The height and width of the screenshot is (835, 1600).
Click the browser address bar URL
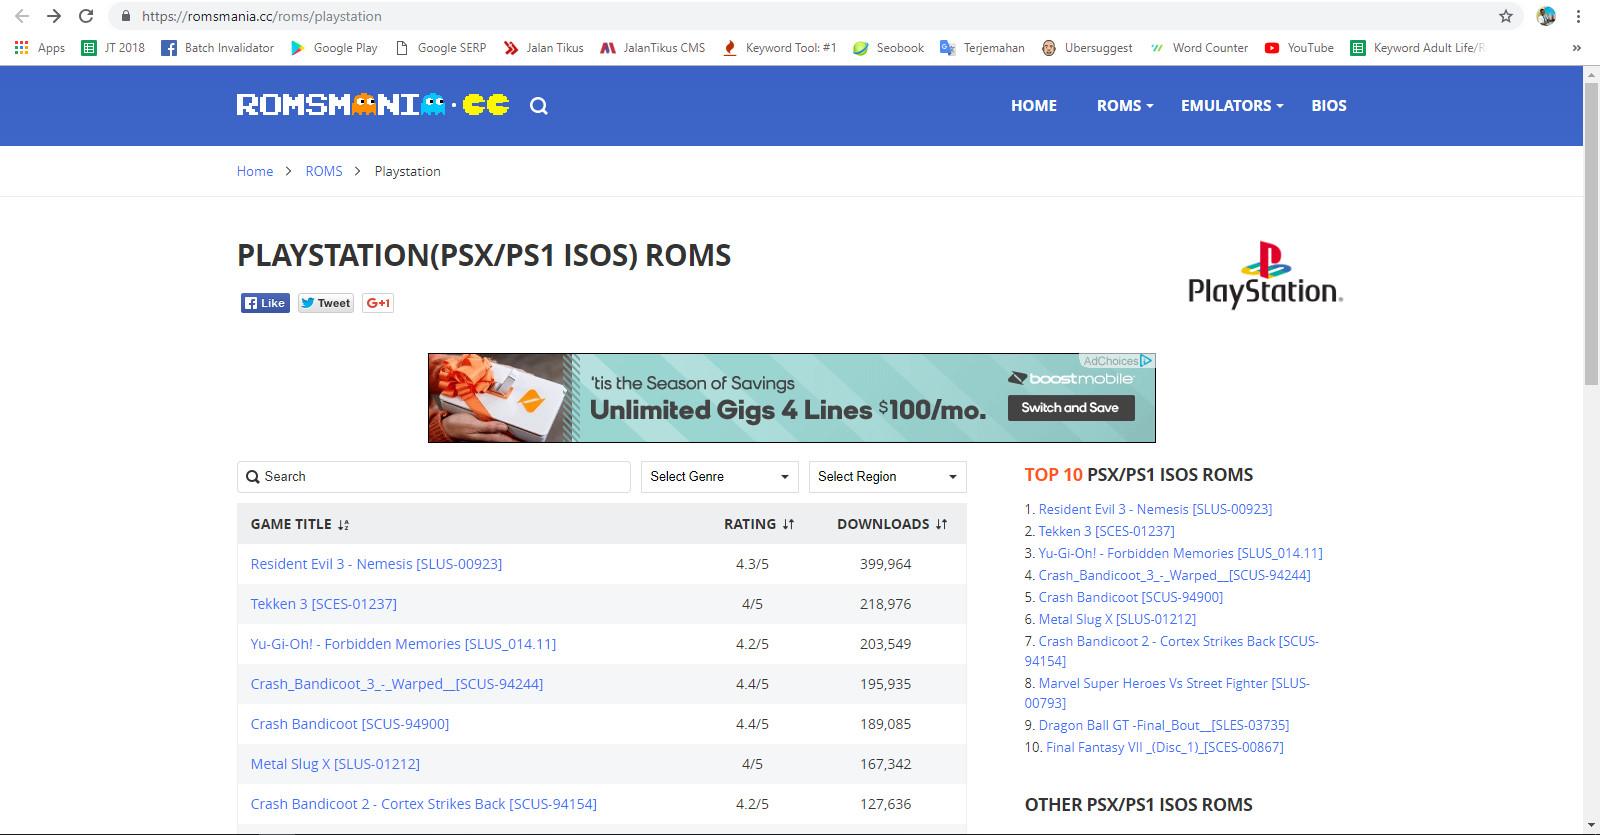click(262, 16)
